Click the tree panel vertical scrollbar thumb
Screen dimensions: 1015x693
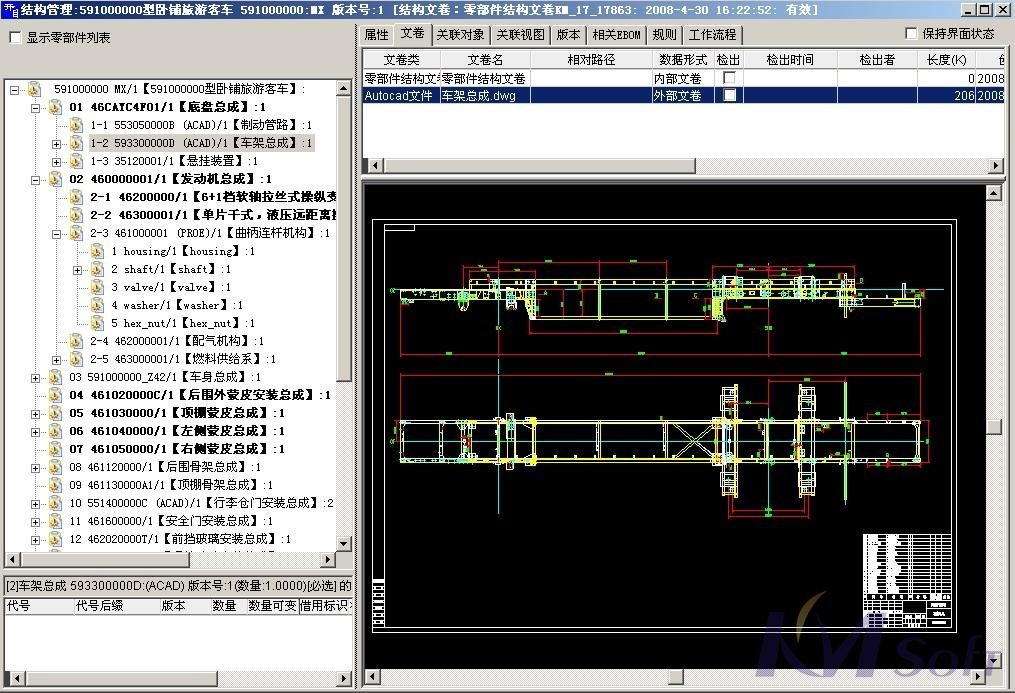pyautogui.click(x=344, y=239)
